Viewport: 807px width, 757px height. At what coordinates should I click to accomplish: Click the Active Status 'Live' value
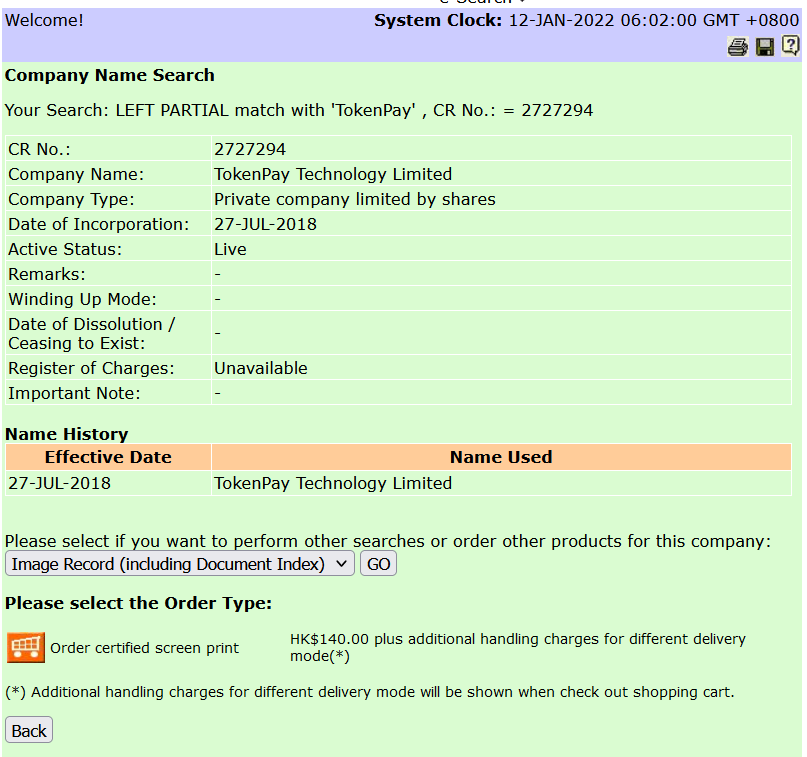point(230,249)
